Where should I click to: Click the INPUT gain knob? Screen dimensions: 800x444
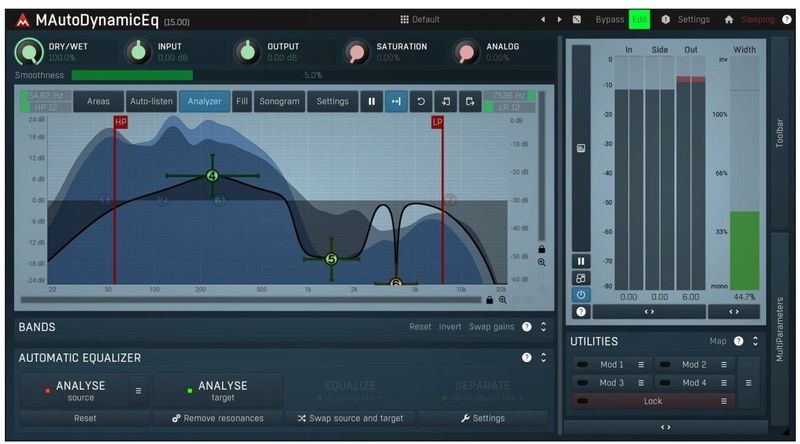pyautogui.click(x=138, y=52)
